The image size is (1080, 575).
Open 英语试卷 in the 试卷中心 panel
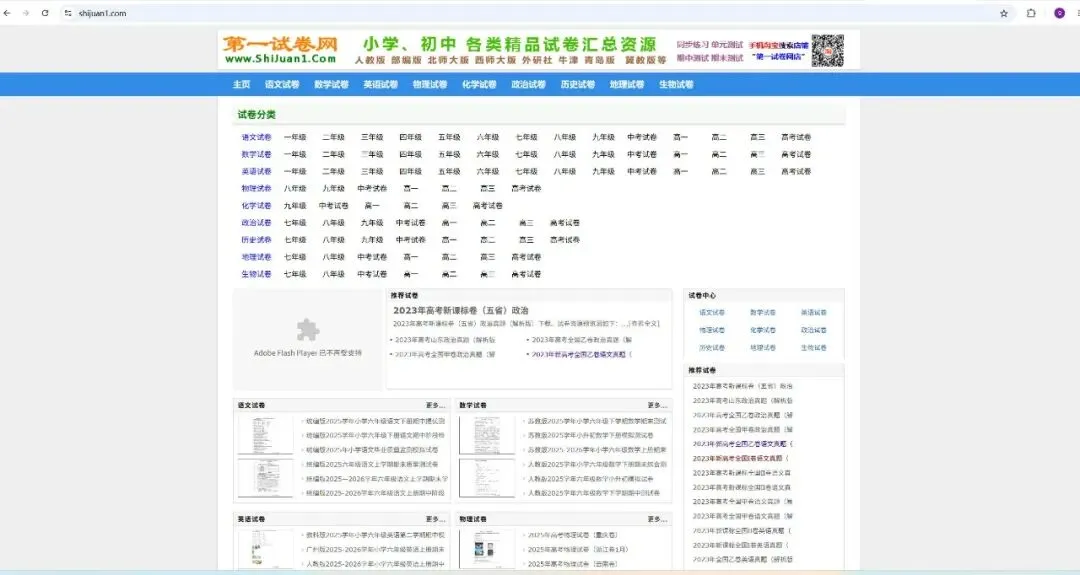[813, 313]
